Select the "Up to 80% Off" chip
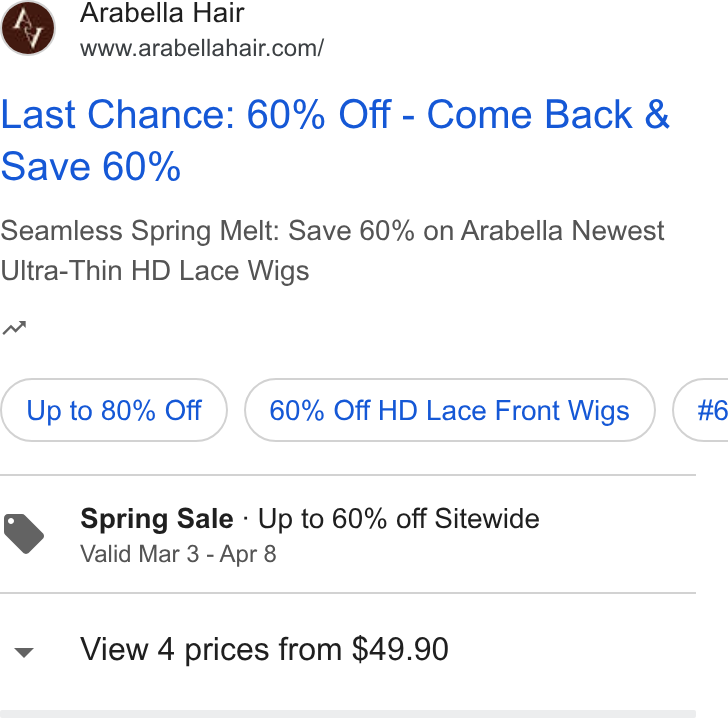This screenshot has width=728, height=718. point(114,410)
